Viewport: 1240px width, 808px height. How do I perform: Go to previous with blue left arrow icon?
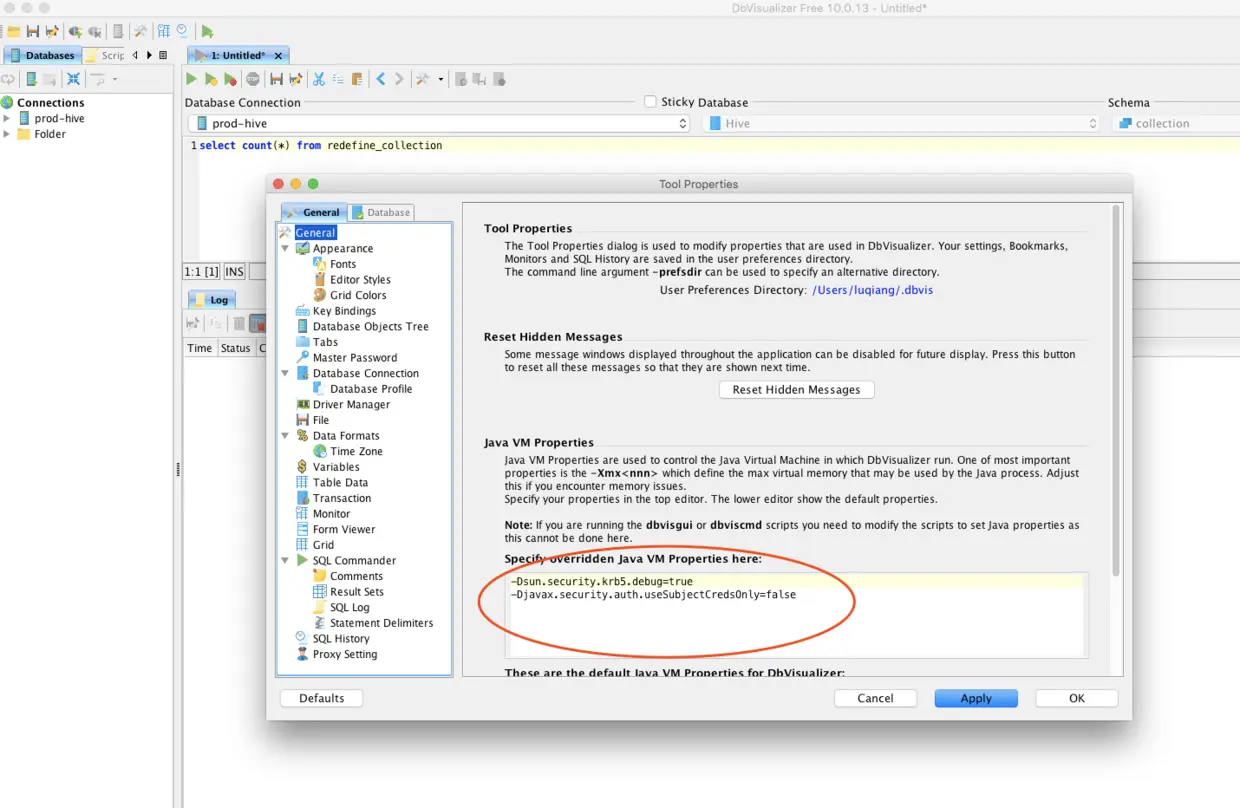click(x=381, y=79)
